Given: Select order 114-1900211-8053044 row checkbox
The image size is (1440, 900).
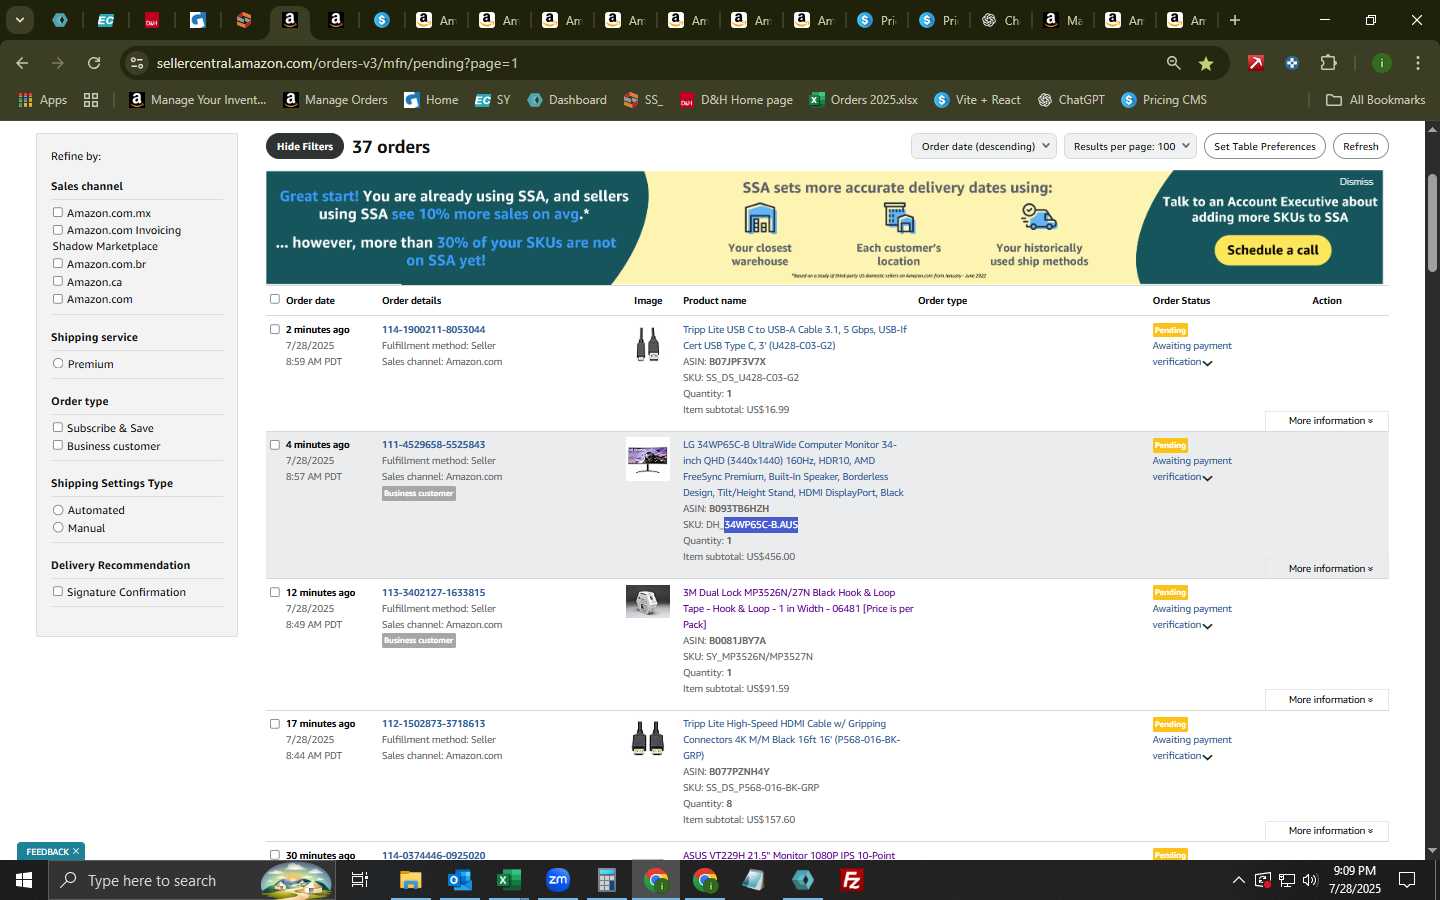Looking at the screenshot, I should click(275, 329).
